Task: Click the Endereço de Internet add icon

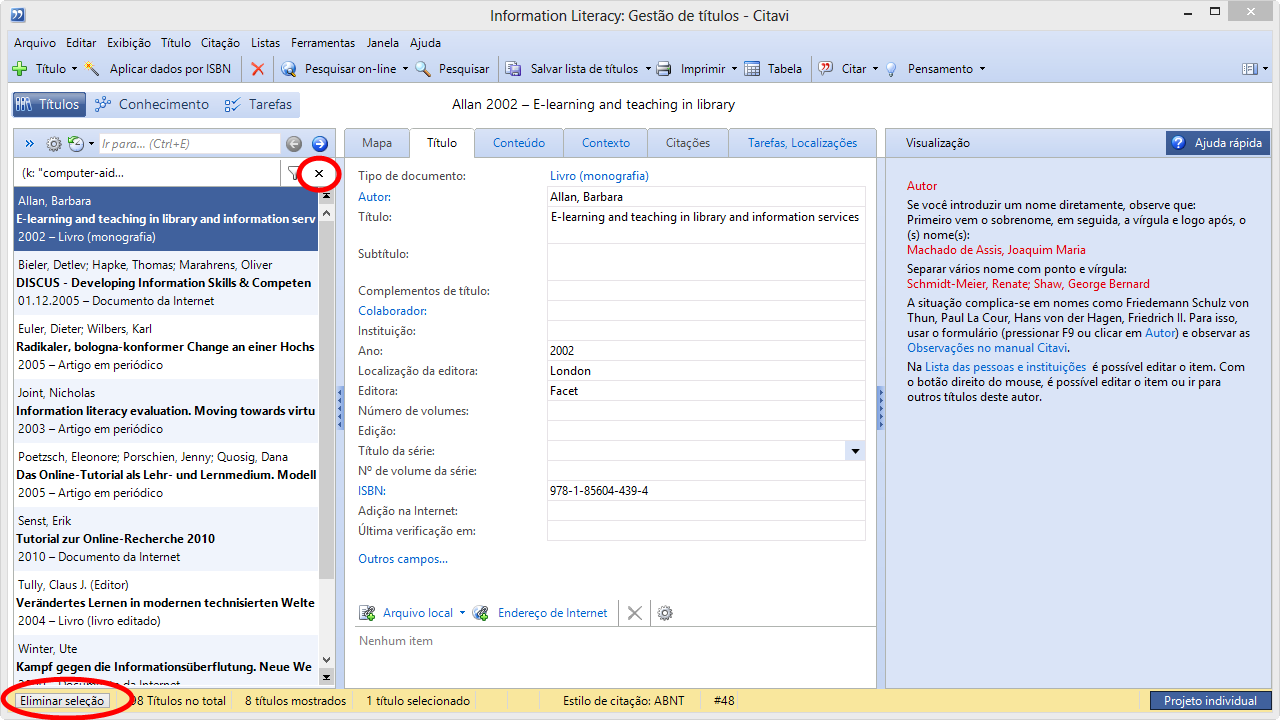Action: pyautogui.click(x=481, y=613)
